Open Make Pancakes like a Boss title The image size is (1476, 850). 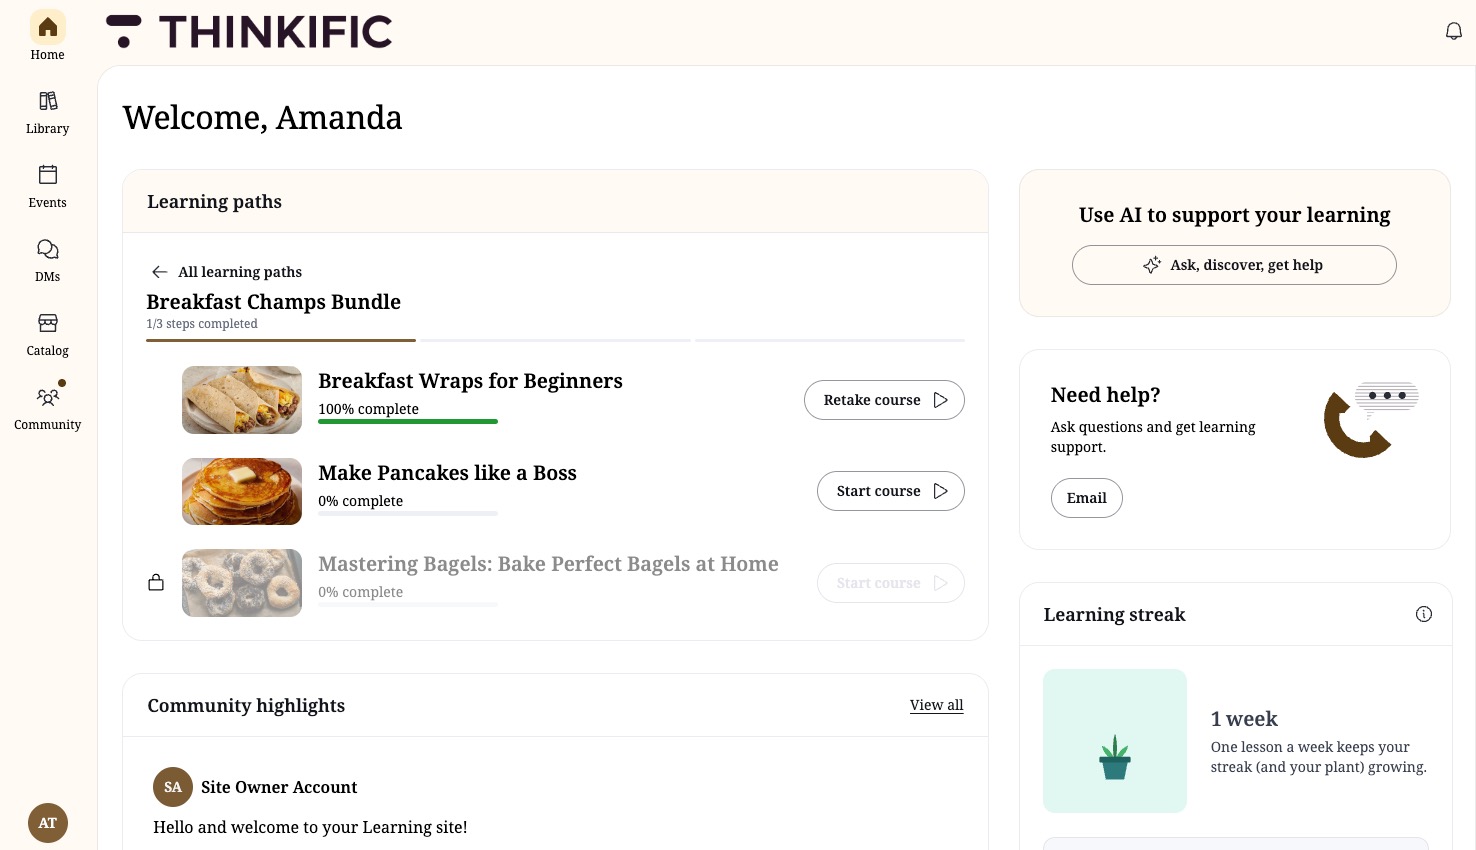click(x=447, y=473)
